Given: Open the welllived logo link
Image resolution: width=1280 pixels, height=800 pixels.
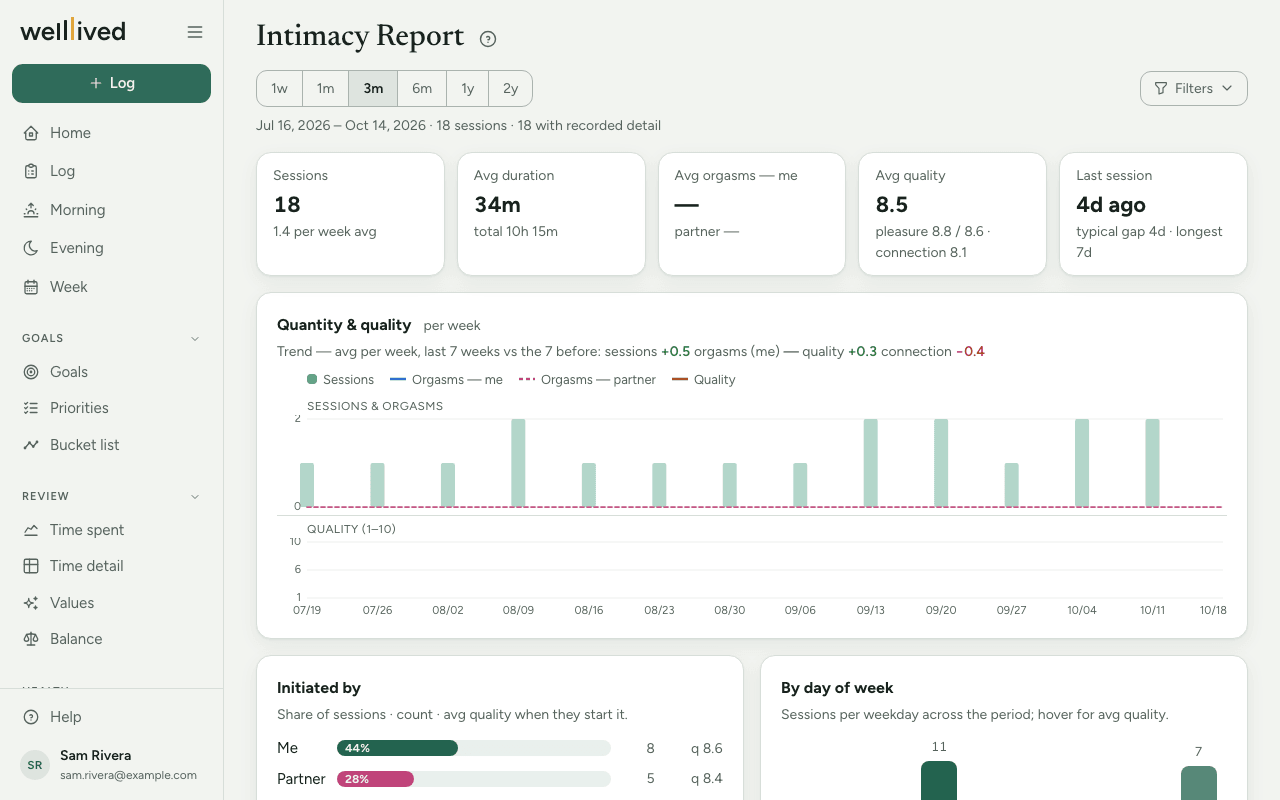Looking at the screenshot, I should [x=73, y=31].
